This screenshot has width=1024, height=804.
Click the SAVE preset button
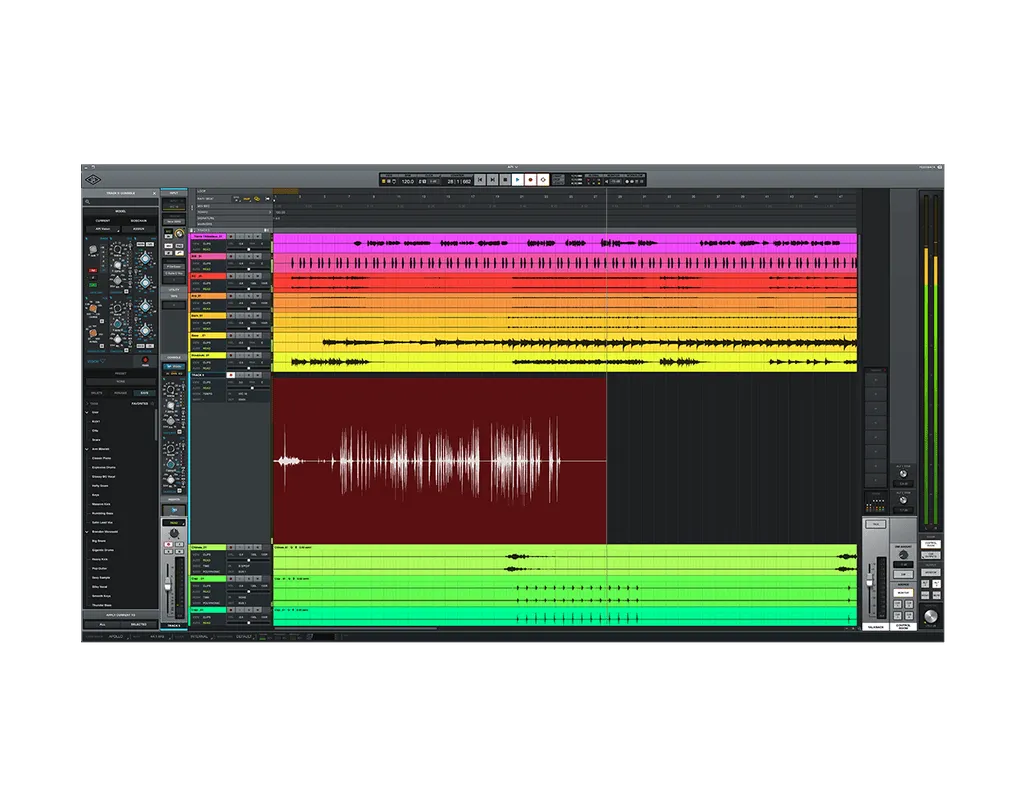(144, 393)
